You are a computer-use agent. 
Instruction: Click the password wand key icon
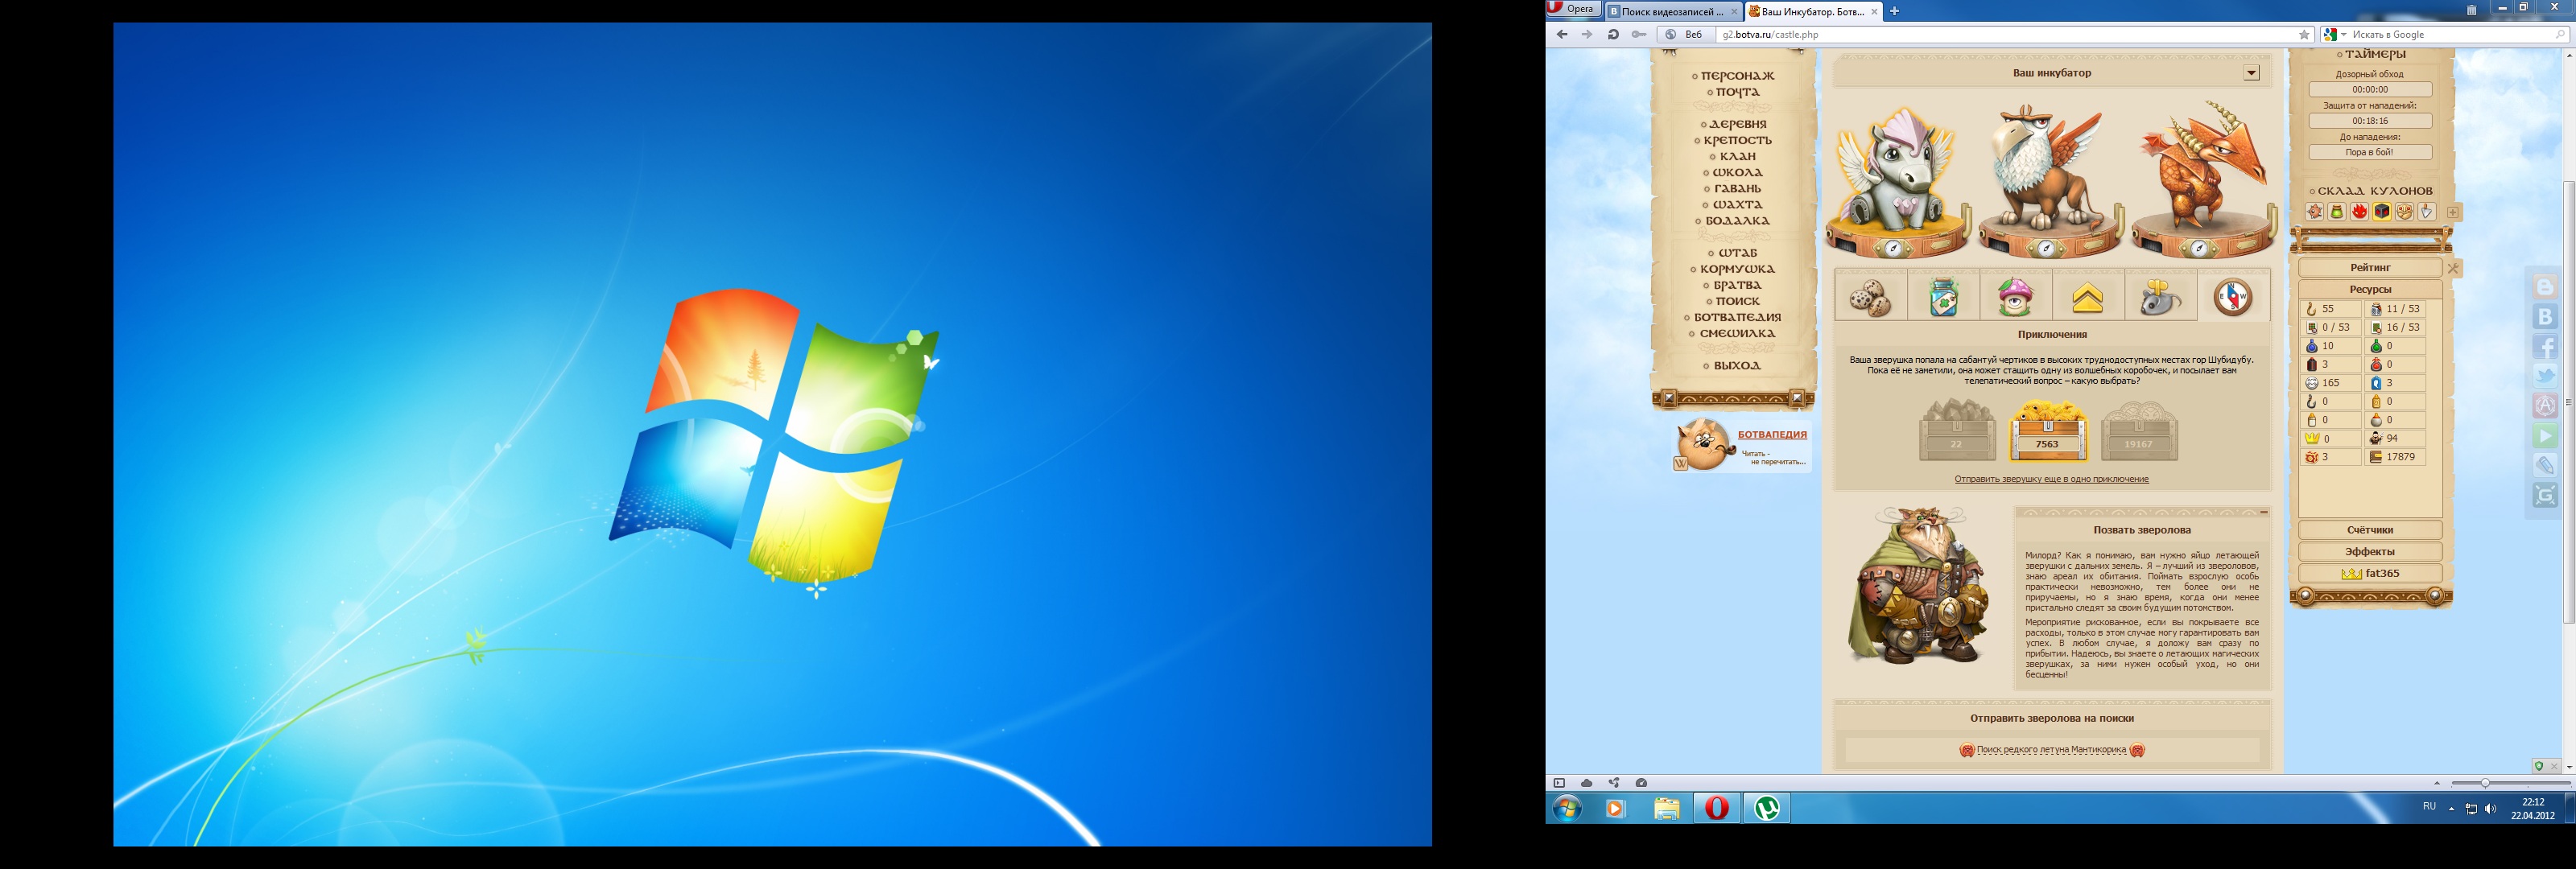(x=1638, y=34)
